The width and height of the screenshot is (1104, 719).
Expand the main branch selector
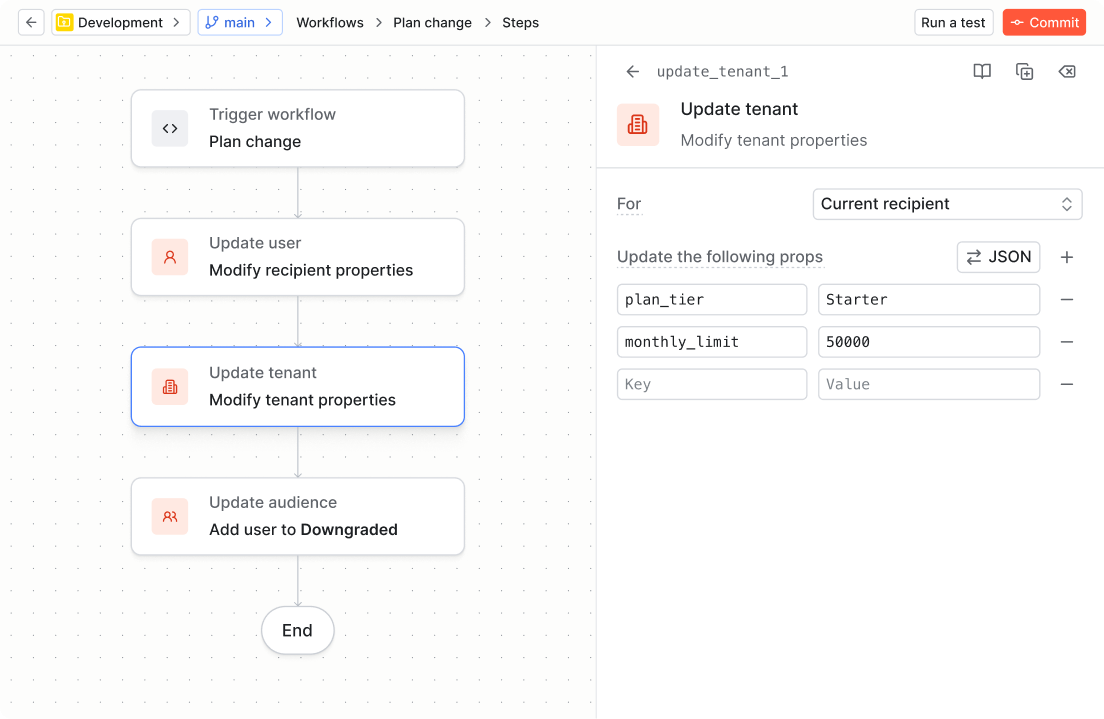[x=240, y=22]
